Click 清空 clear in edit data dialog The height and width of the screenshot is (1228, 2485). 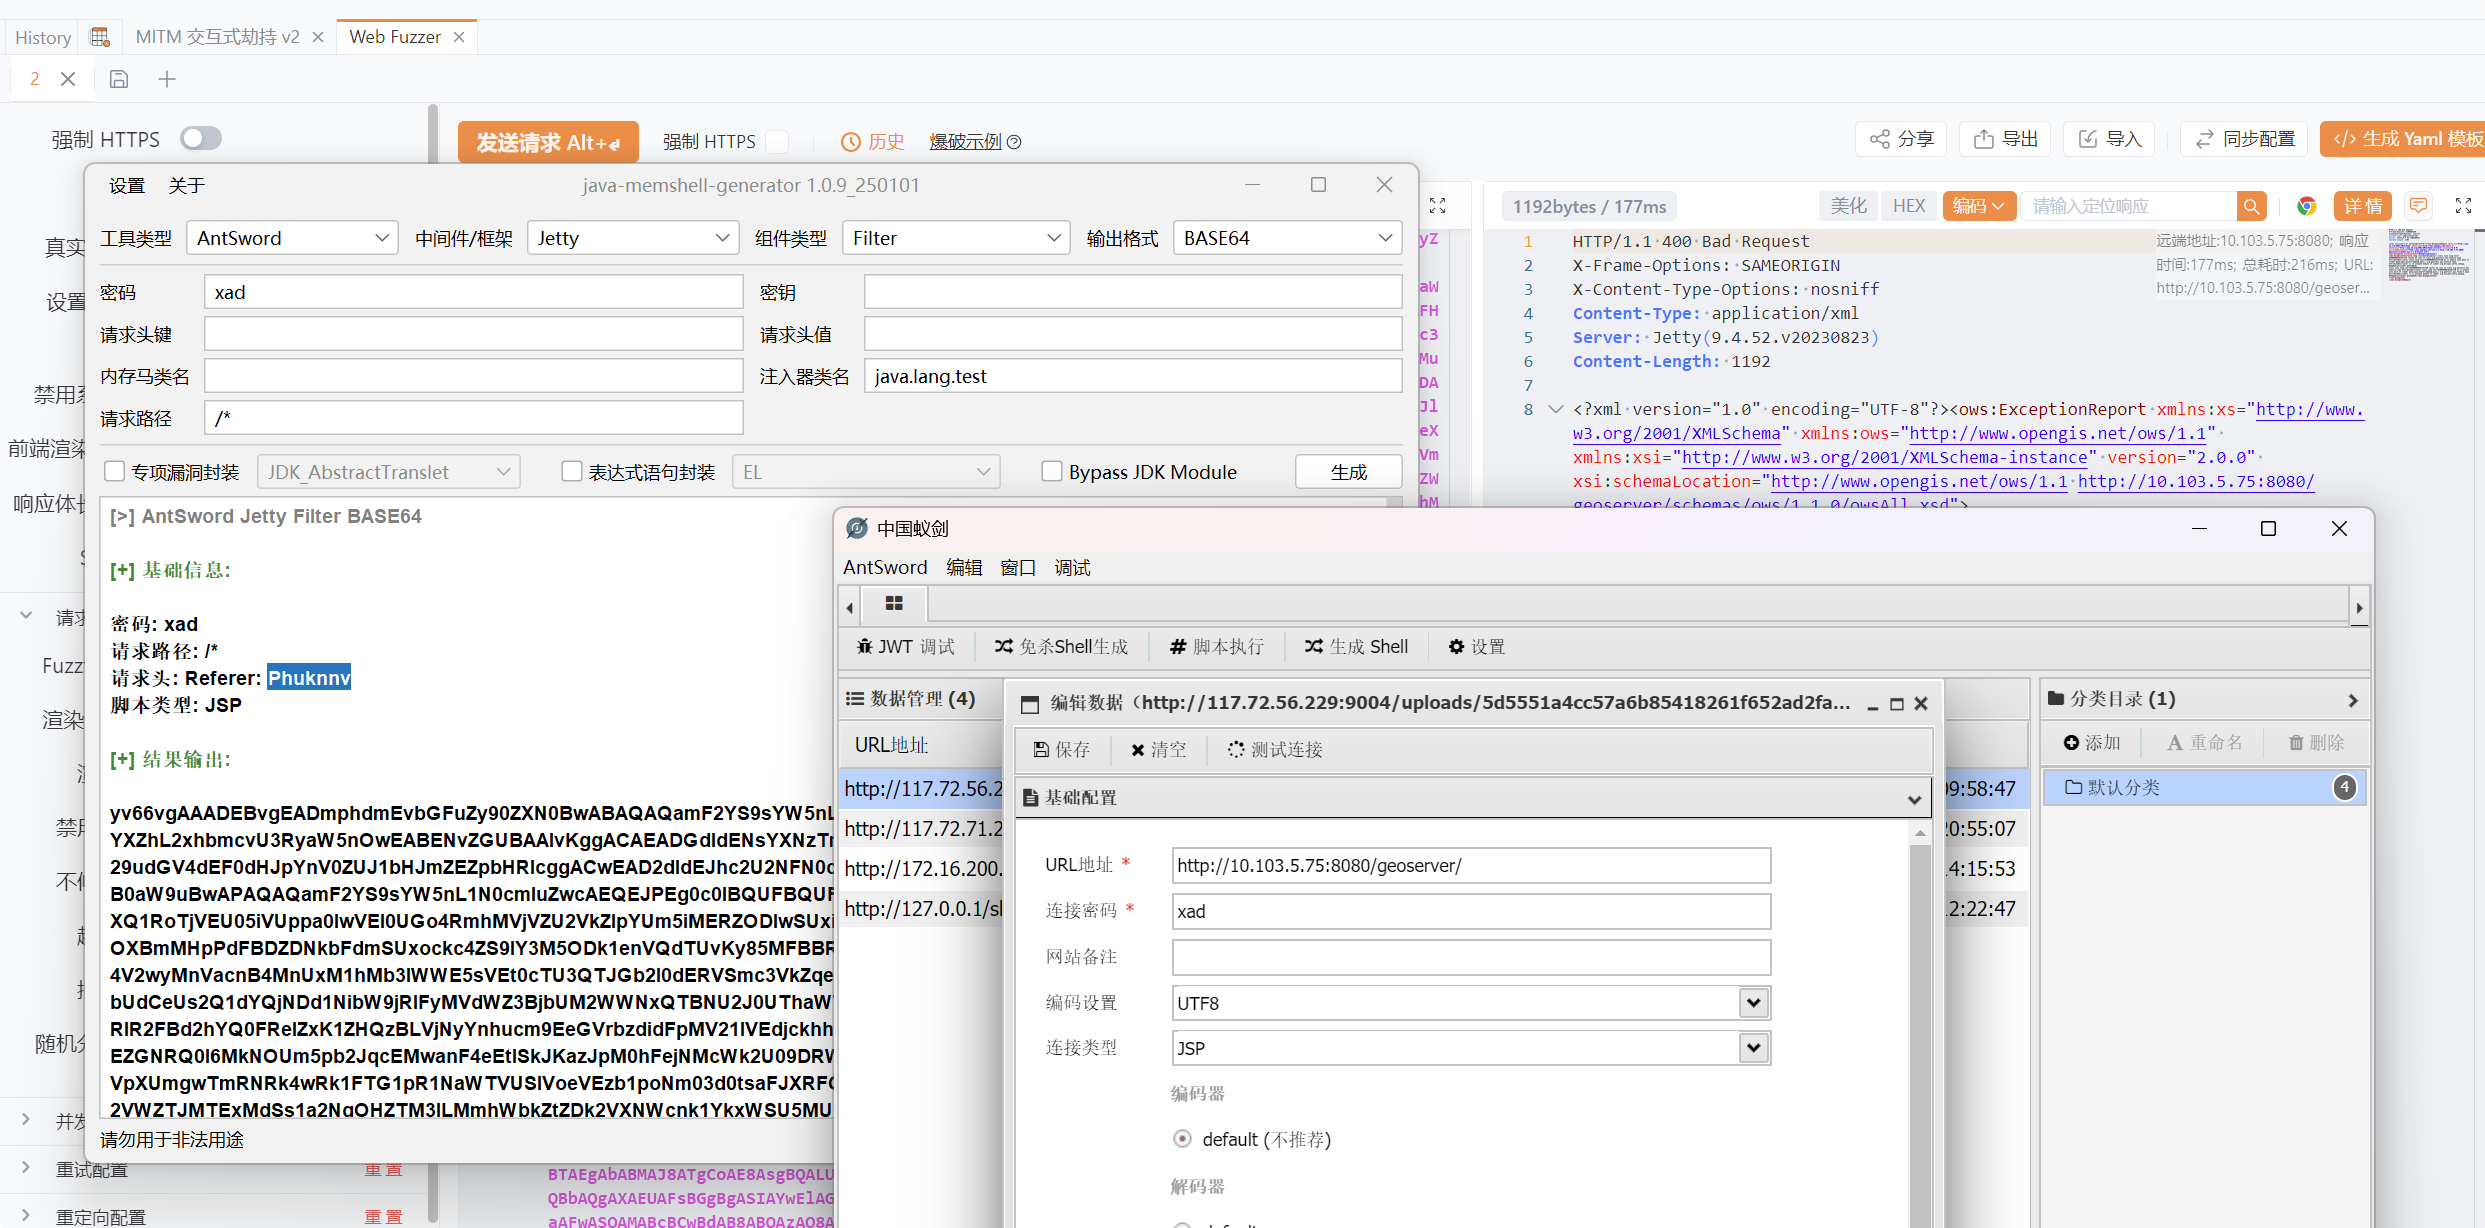(x=1158, y=750)
